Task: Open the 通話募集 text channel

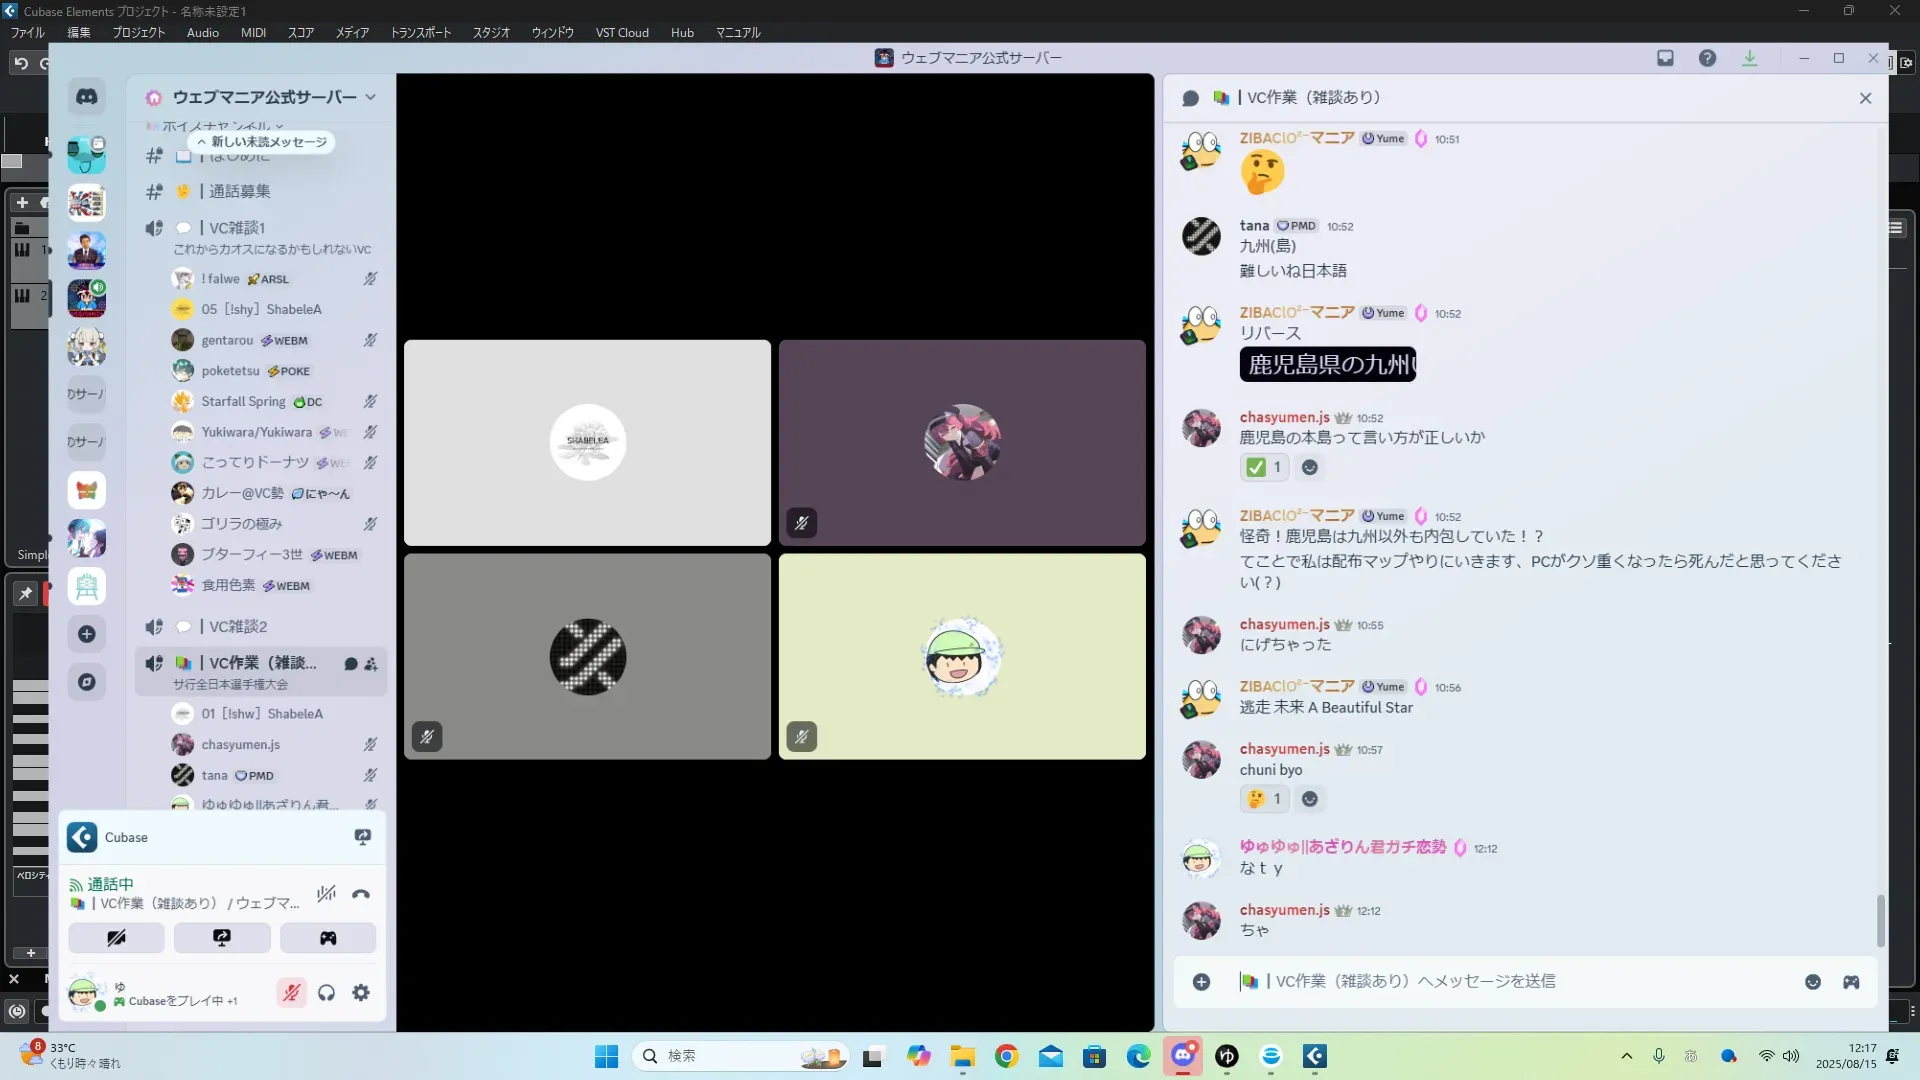Action: pyautogui.click(x=240, y=191)
